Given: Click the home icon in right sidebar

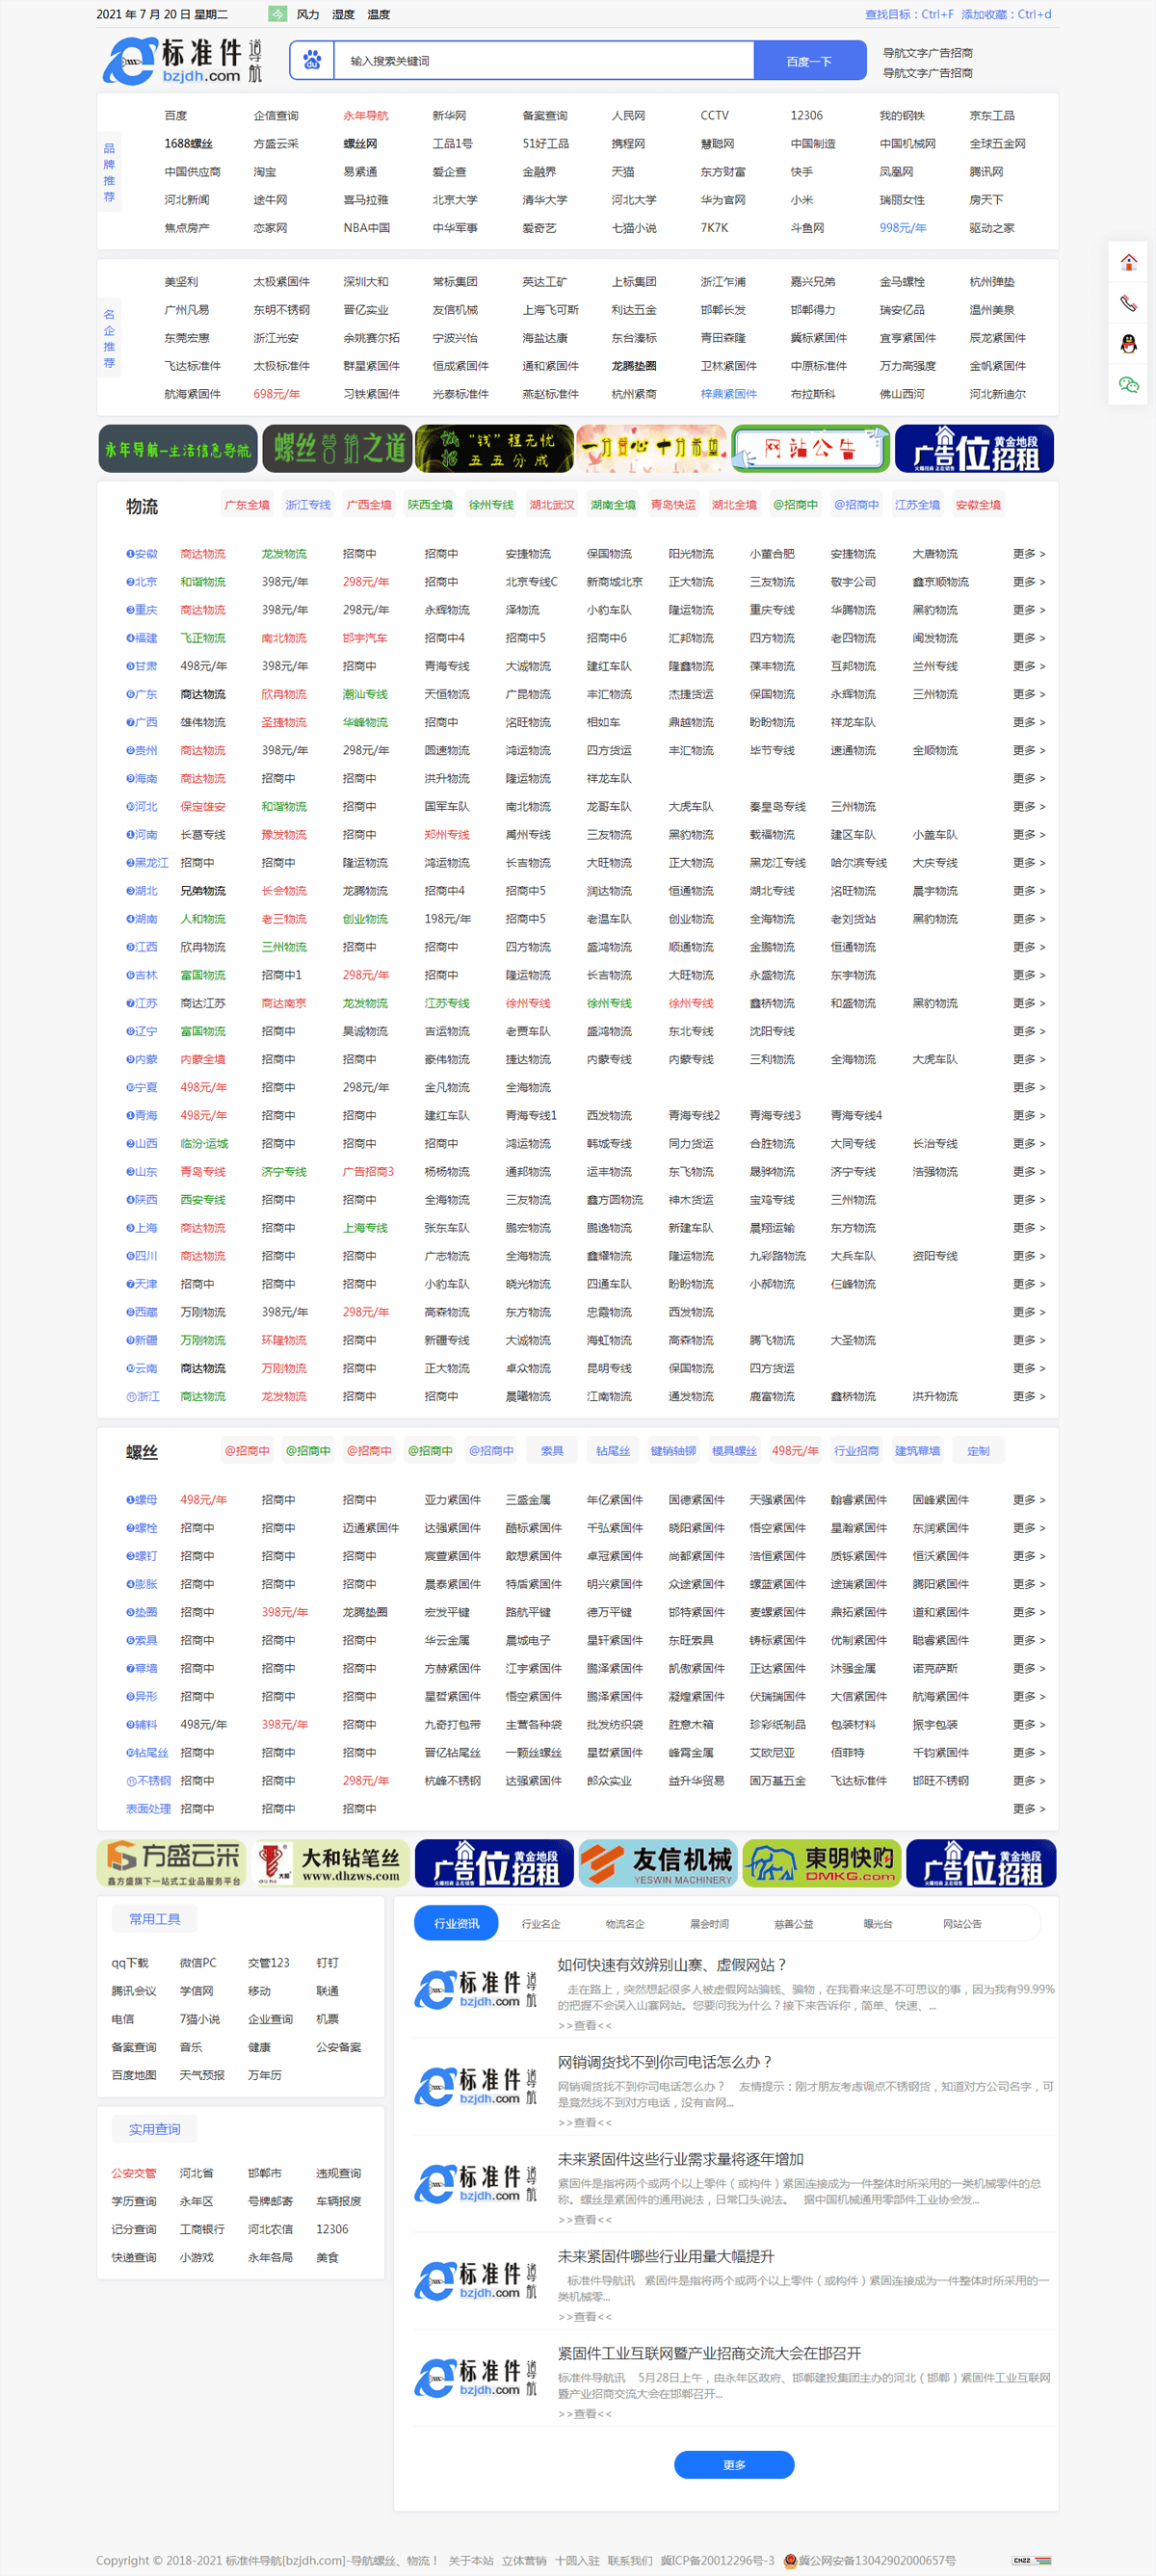Looking at the screenshot, I should tap(1128, 262).
